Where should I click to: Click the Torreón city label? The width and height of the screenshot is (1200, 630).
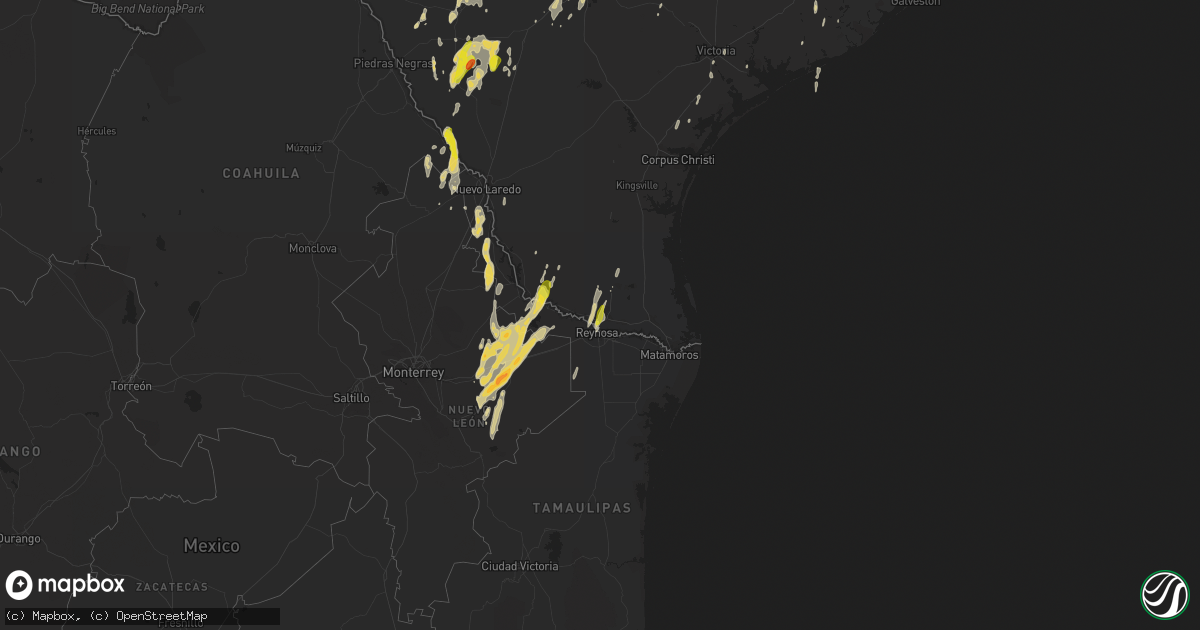click(x=131, y=386)
